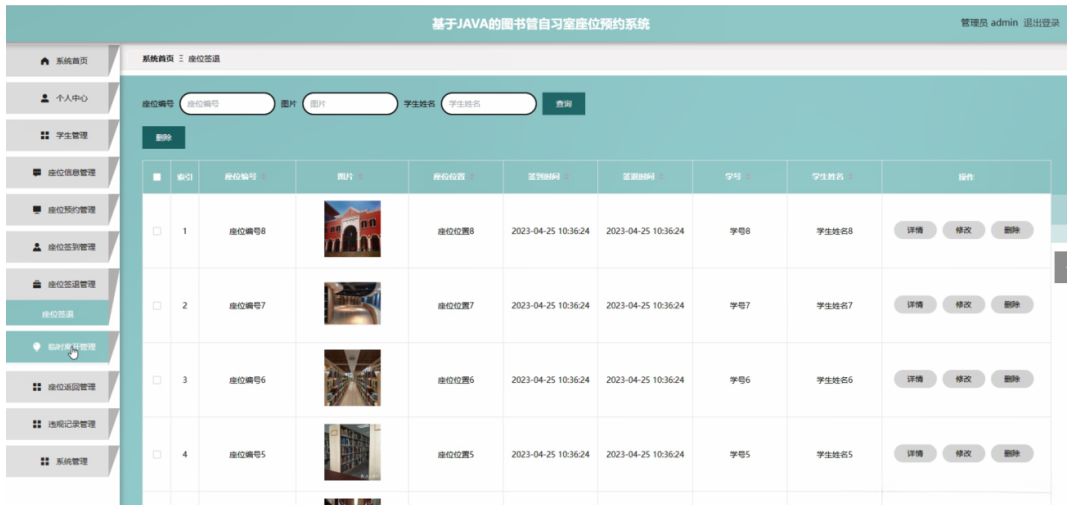
Task: Click the home icon beside 系统首页
Action: coord(45,61)
